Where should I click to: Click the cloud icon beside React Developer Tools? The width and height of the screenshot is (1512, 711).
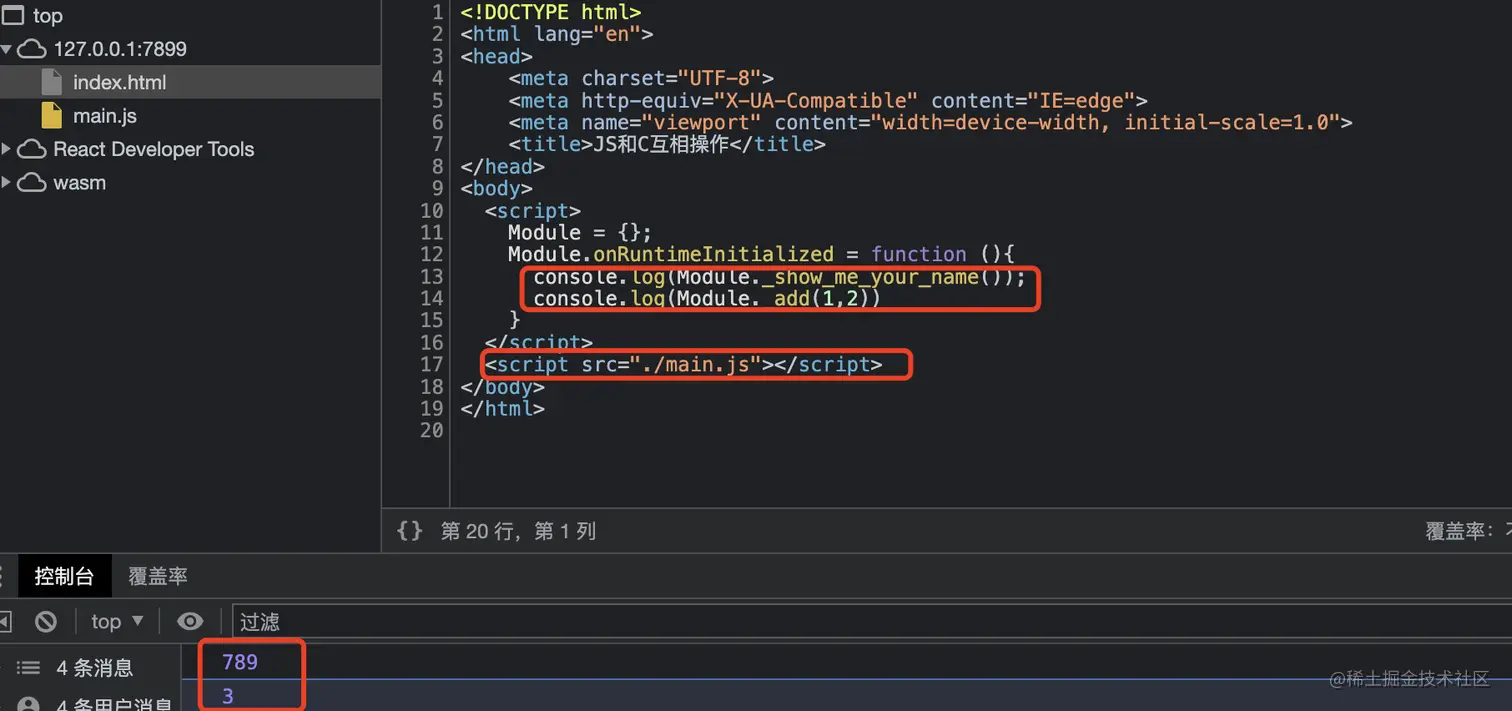click(33, 149)
